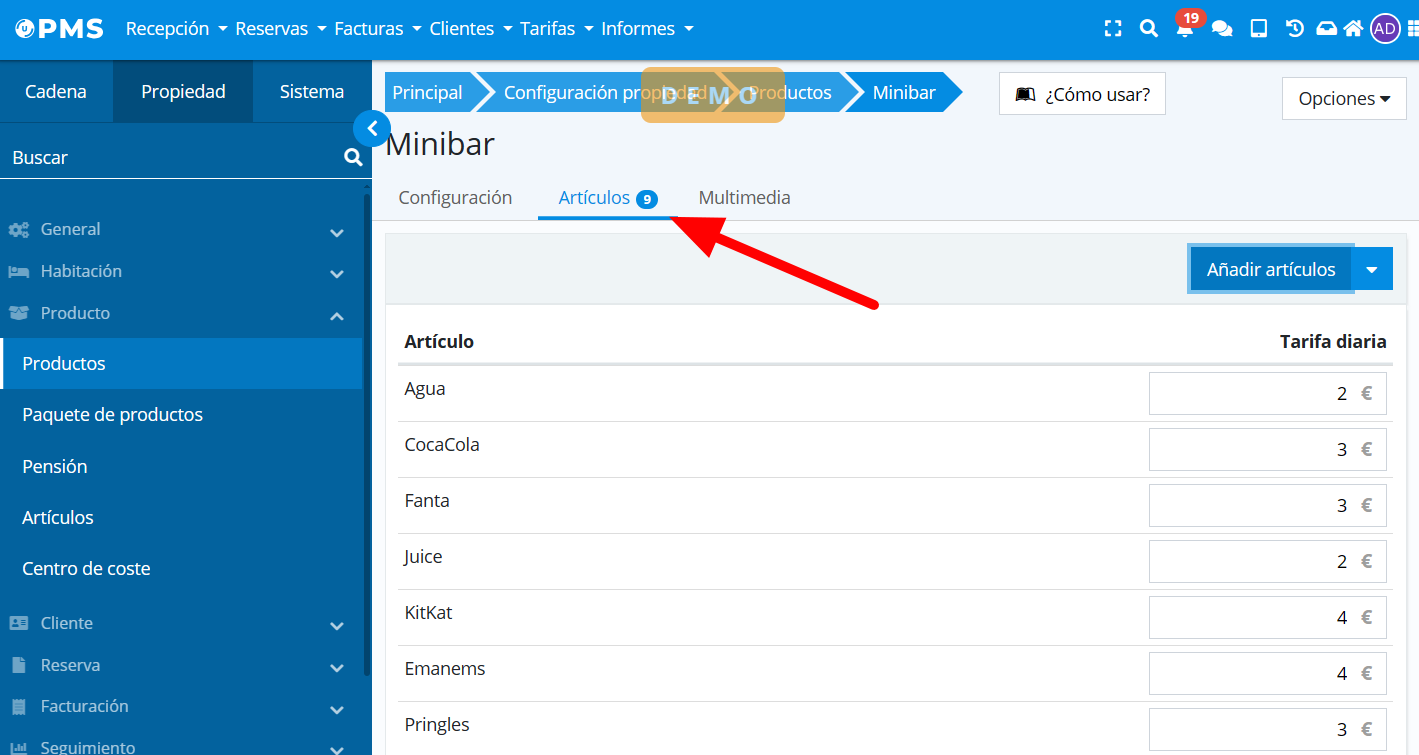This screenshot has width=1419, height=755.
Task: Click the Pringles article name
Action: click(437, 725)
